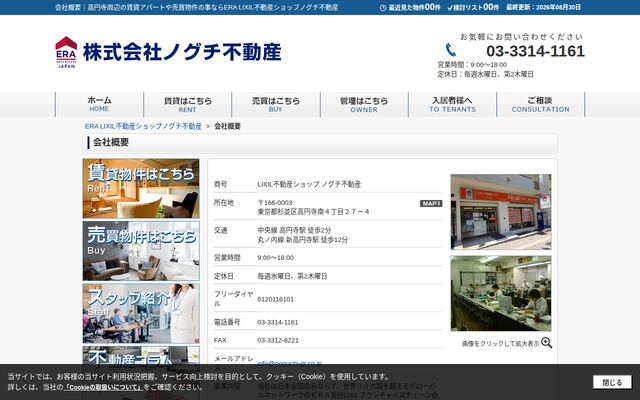This screenshot has height=400, width=640.
Task: Click the 中央線 高円寺駅 徒歩2分 text
Action: tap(294, 230)
